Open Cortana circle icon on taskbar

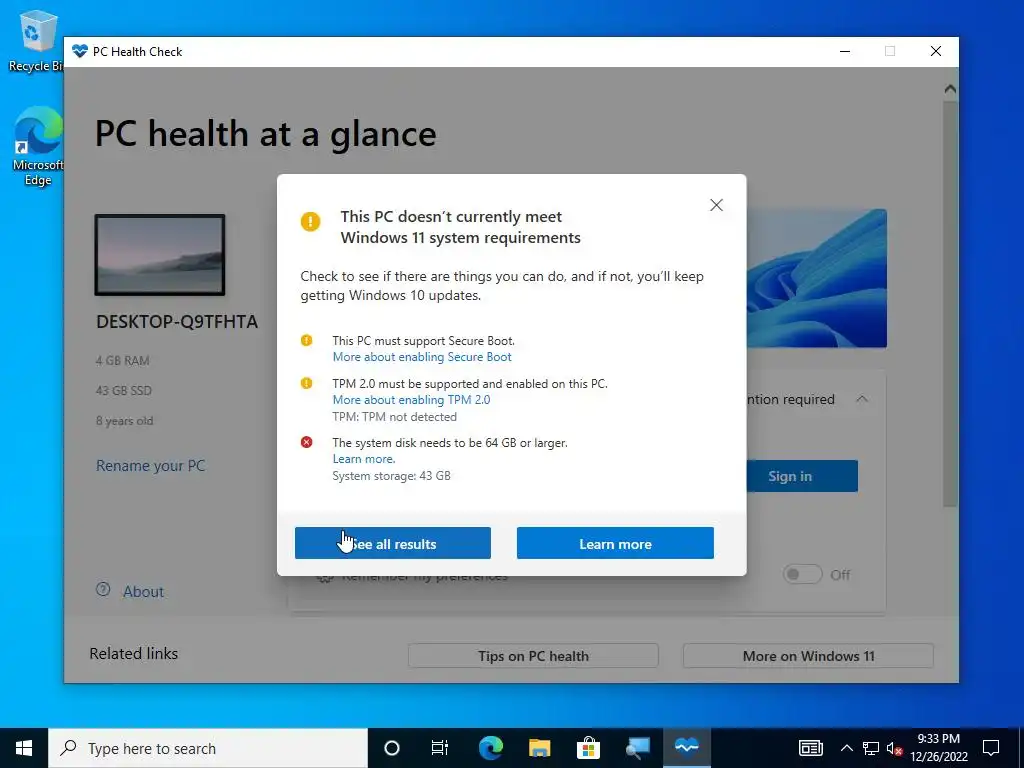click(x=392, y=748)
